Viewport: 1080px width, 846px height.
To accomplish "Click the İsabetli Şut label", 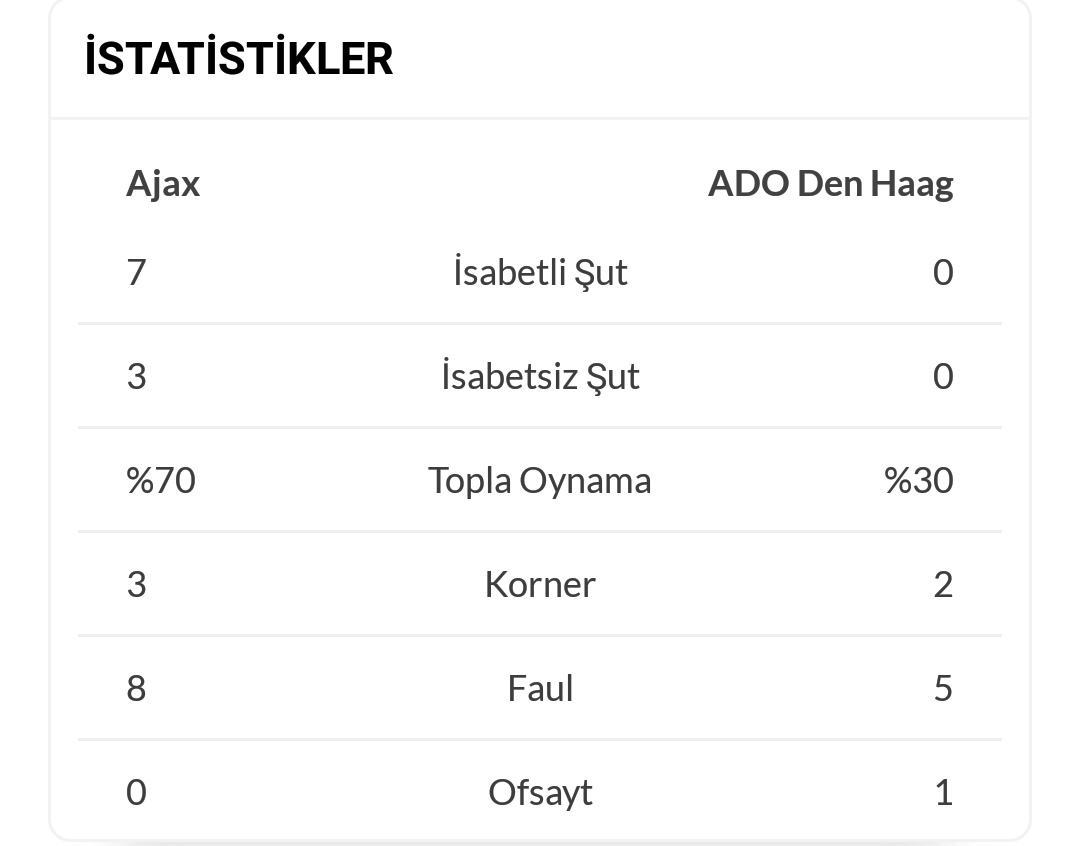I will pos(540,272).
